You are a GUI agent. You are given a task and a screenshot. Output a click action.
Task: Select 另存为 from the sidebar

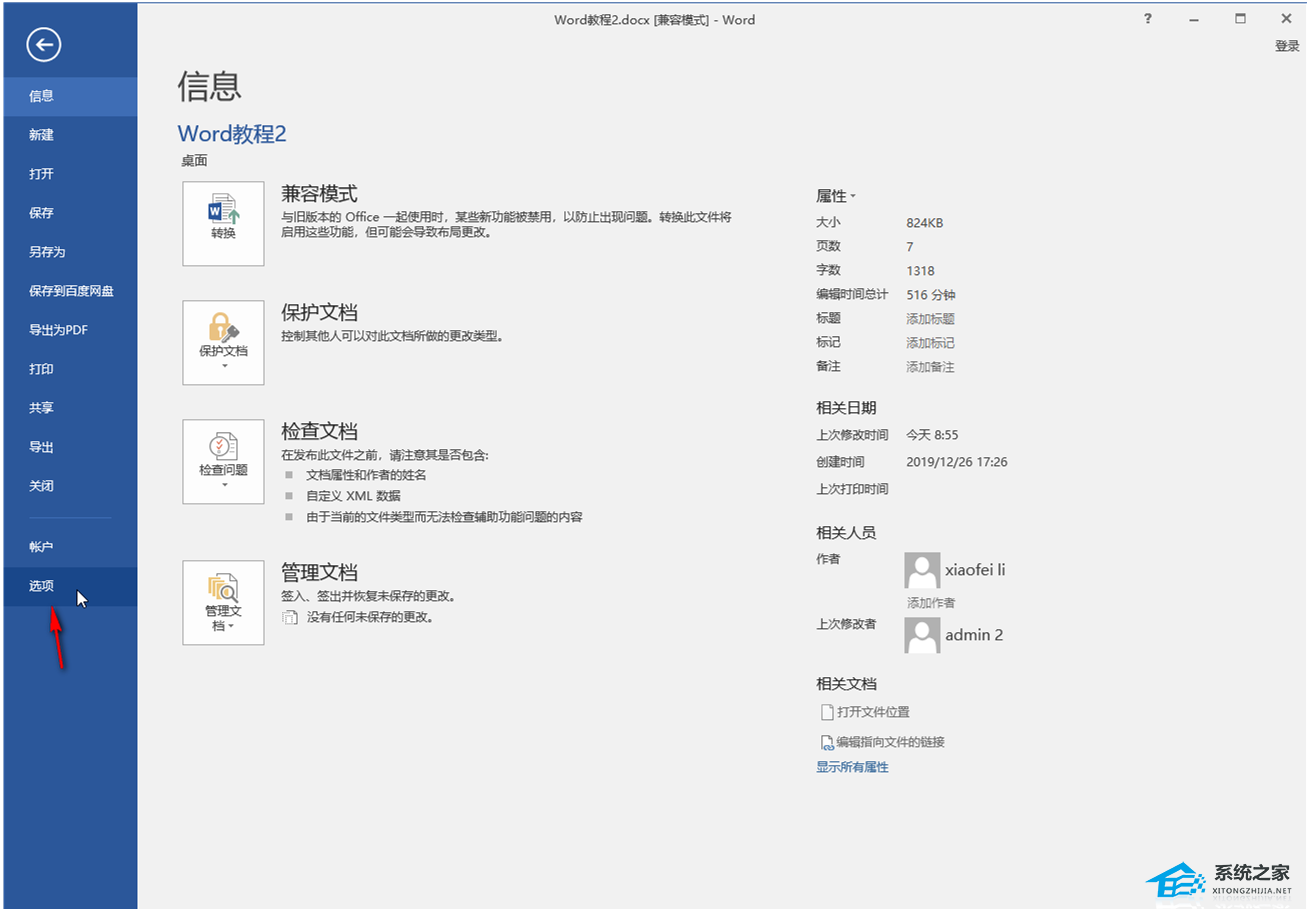[47, 252]
